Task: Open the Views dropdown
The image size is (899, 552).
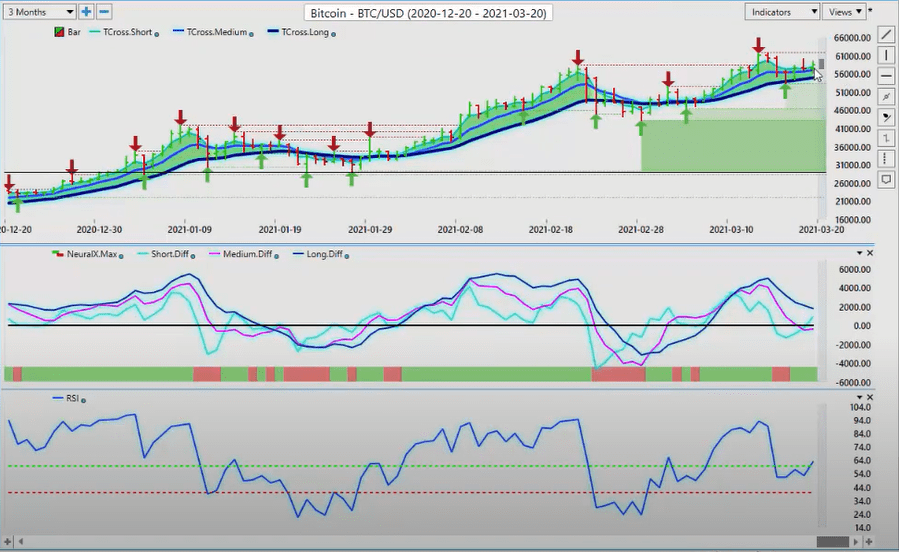Action: (844, 11)
